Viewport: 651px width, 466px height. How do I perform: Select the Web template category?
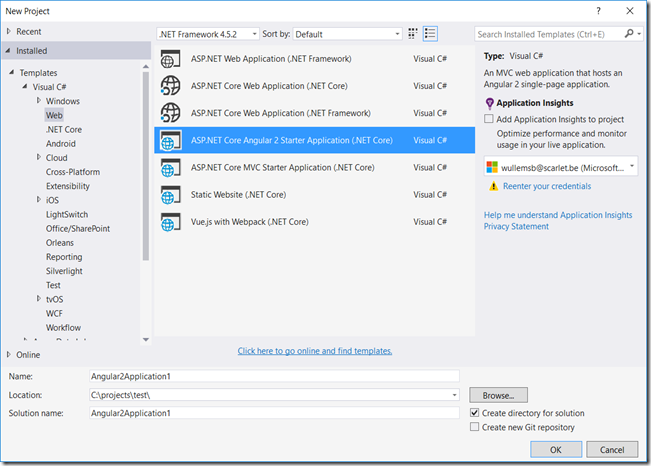[x=54, y=115]
